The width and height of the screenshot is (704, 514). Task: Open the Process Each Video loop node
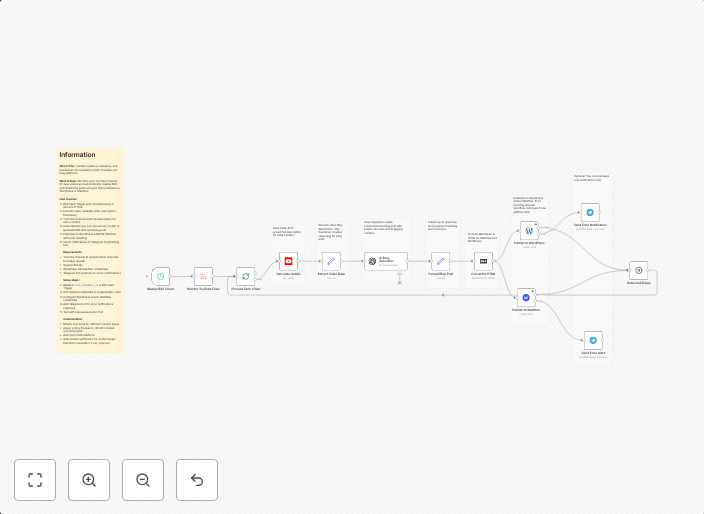(x=245, y=276)
